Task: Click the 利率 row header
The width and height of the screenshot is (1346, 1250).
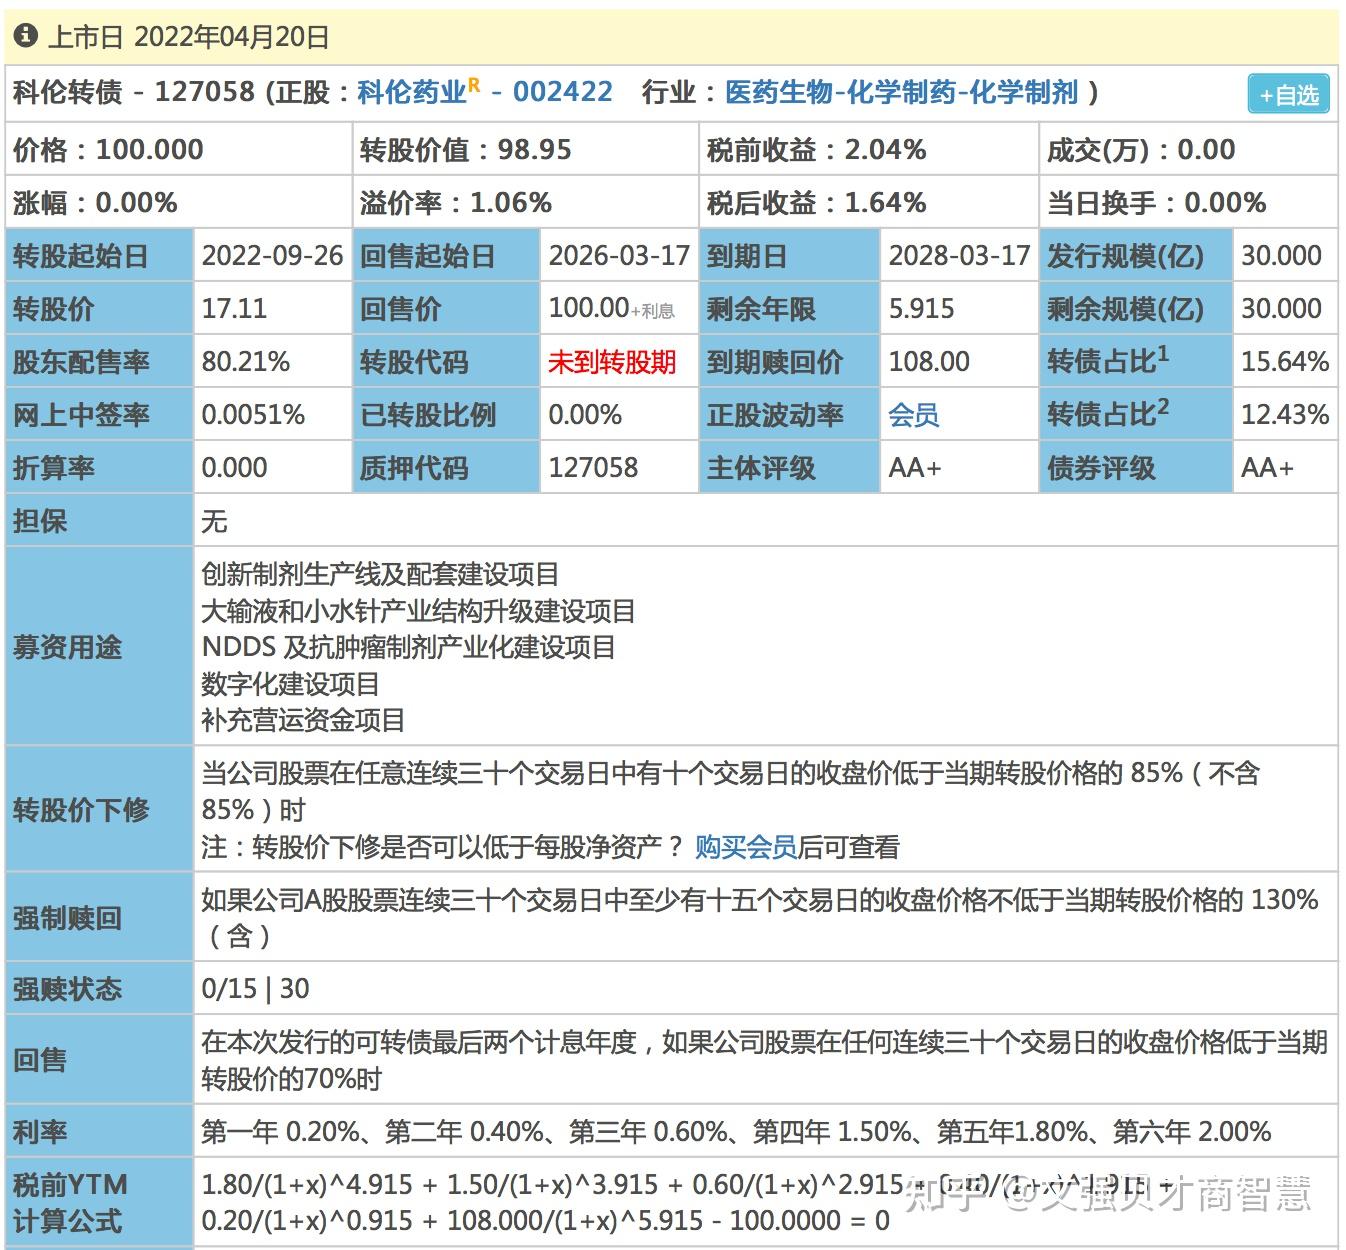Action: pyautogui.click(x=99, y=1132)
